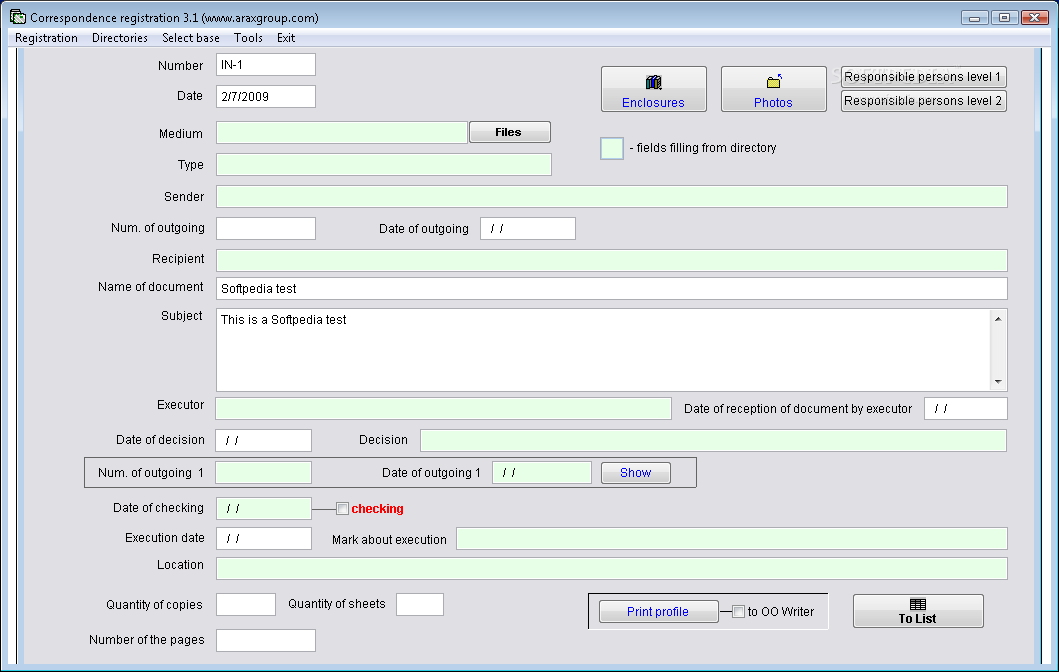Click the Subject scrollbar up arrow

(998, 319)
